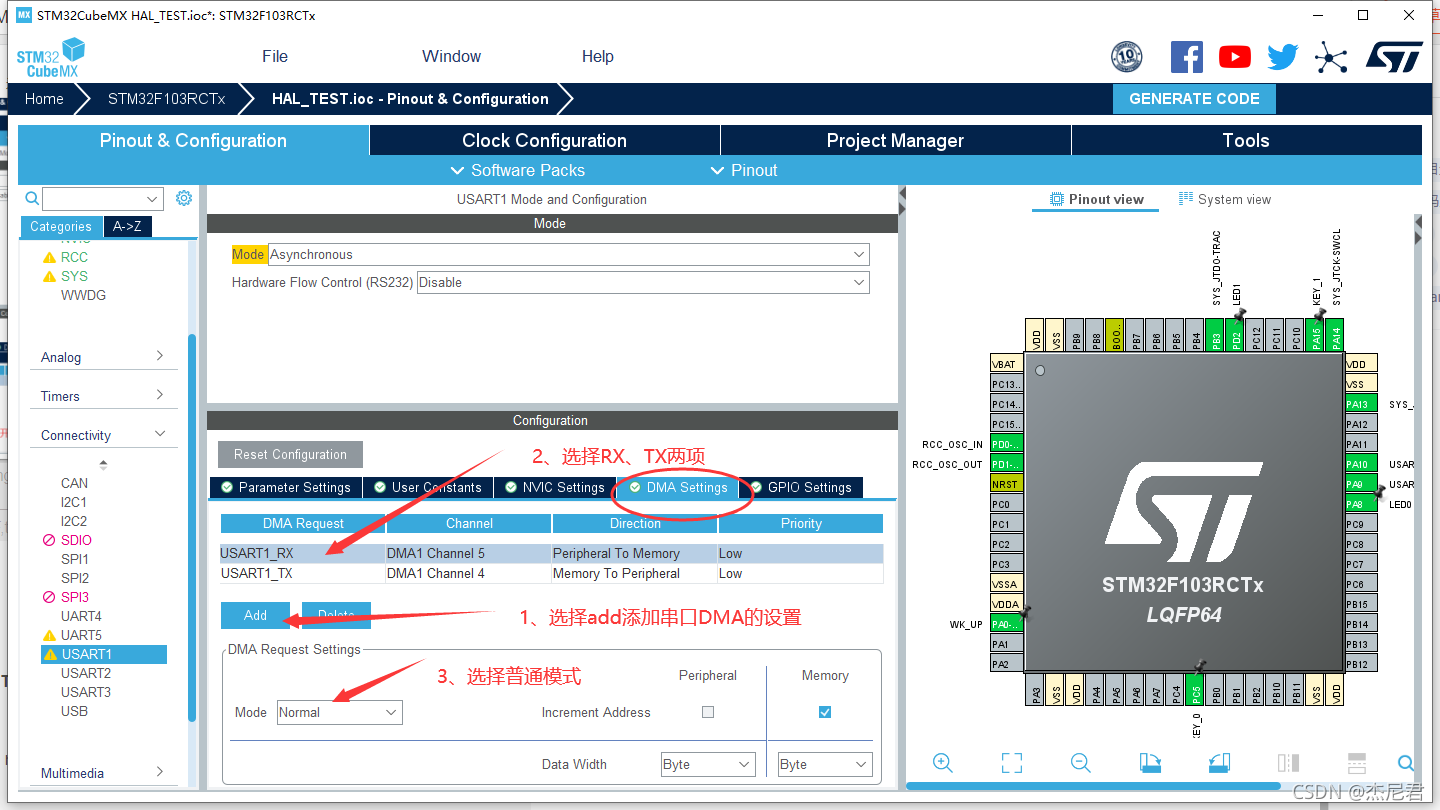The width and height of the screenshot is (1440, 810).
Task: Select the PA9 pin on the chip
Action: [x=1361, y=484]
